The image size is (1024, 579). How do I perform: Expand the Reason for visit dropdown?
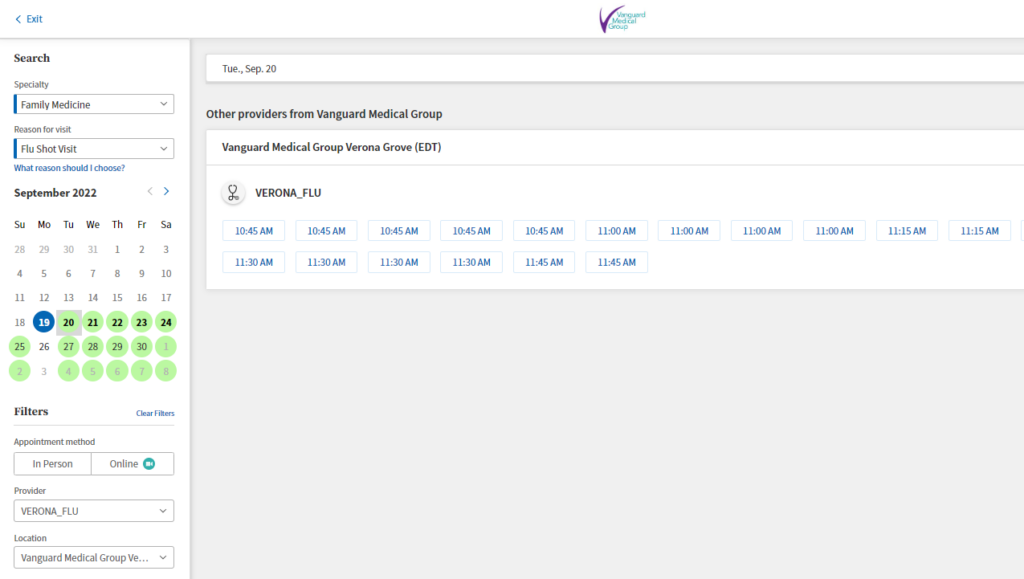pyautogui.click(x=94, y=149)
